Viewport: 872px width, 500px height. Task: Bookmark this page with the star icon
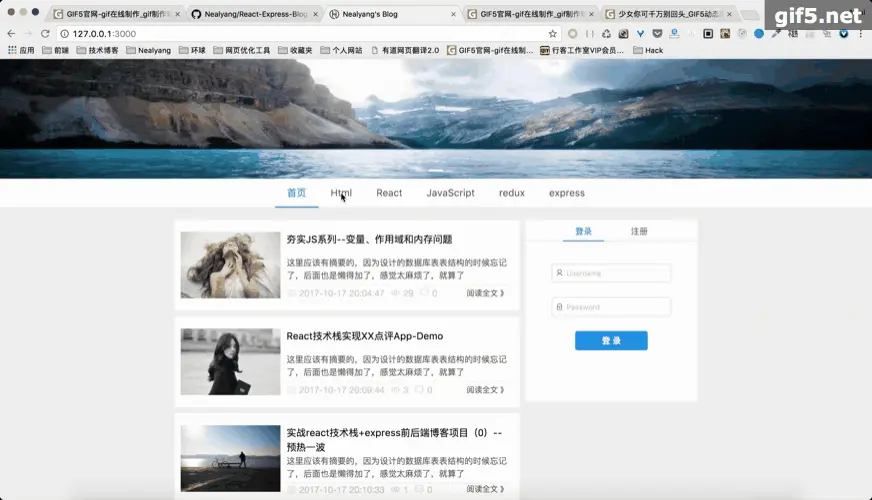(552, 34)
